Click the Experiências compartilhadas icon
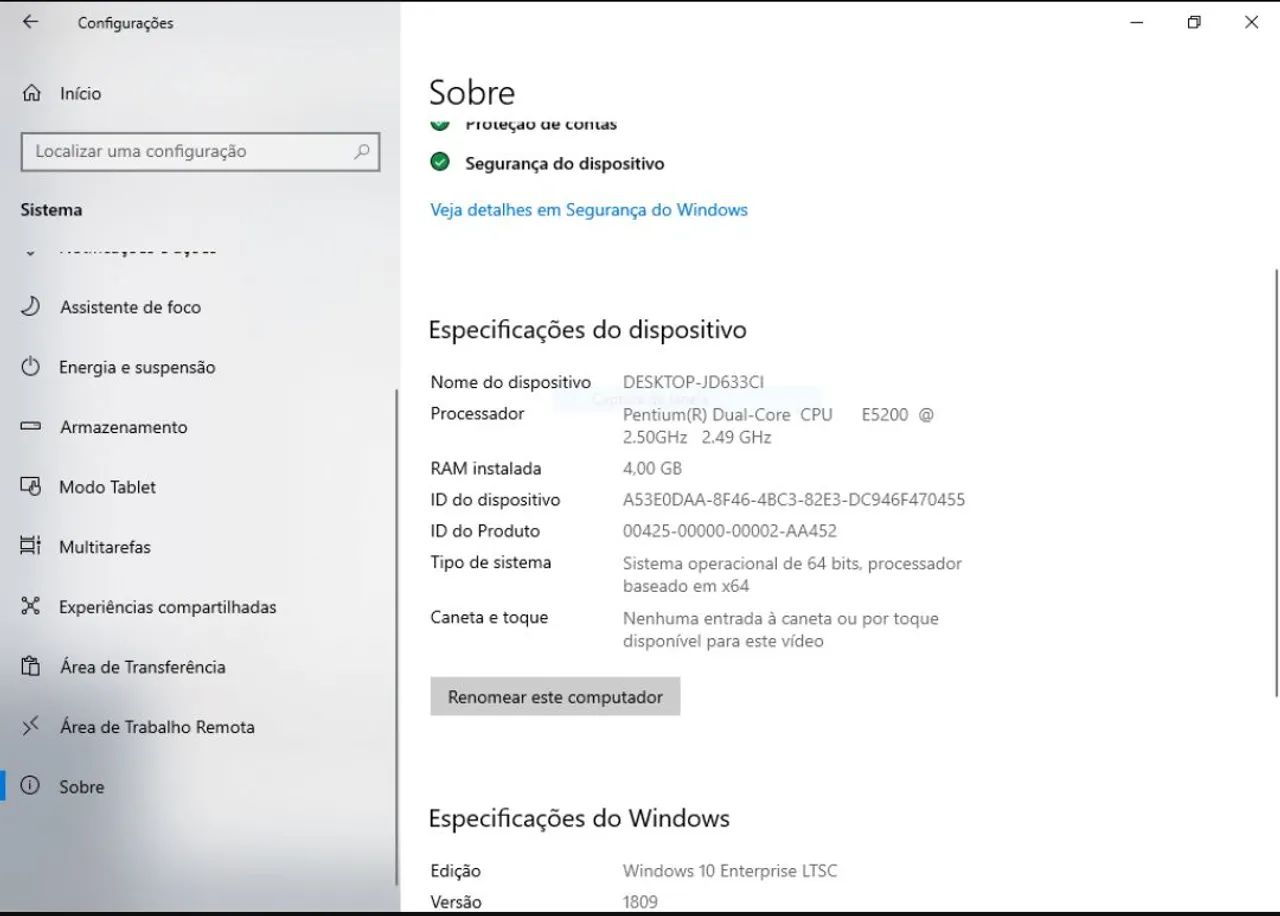The height and width of the screenshot is (916, 1280). point(31,607)
